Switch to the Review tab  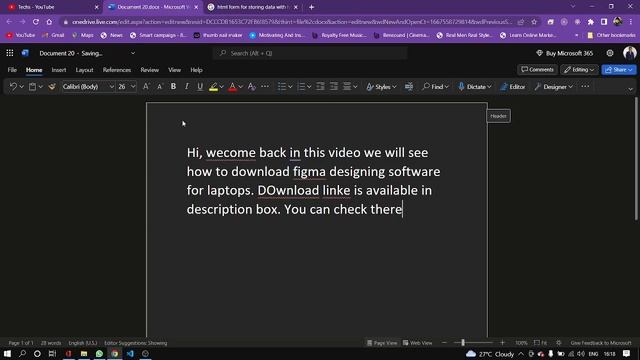(x=150, y=70)
